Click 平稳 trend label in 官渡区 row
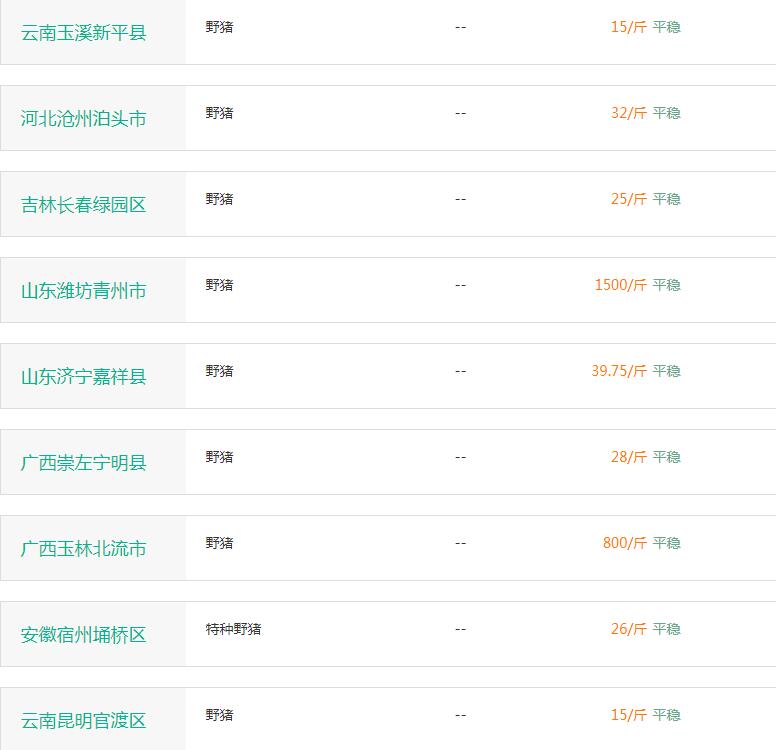This screenshot has height=750, width=776. click(x=666, y=715)
